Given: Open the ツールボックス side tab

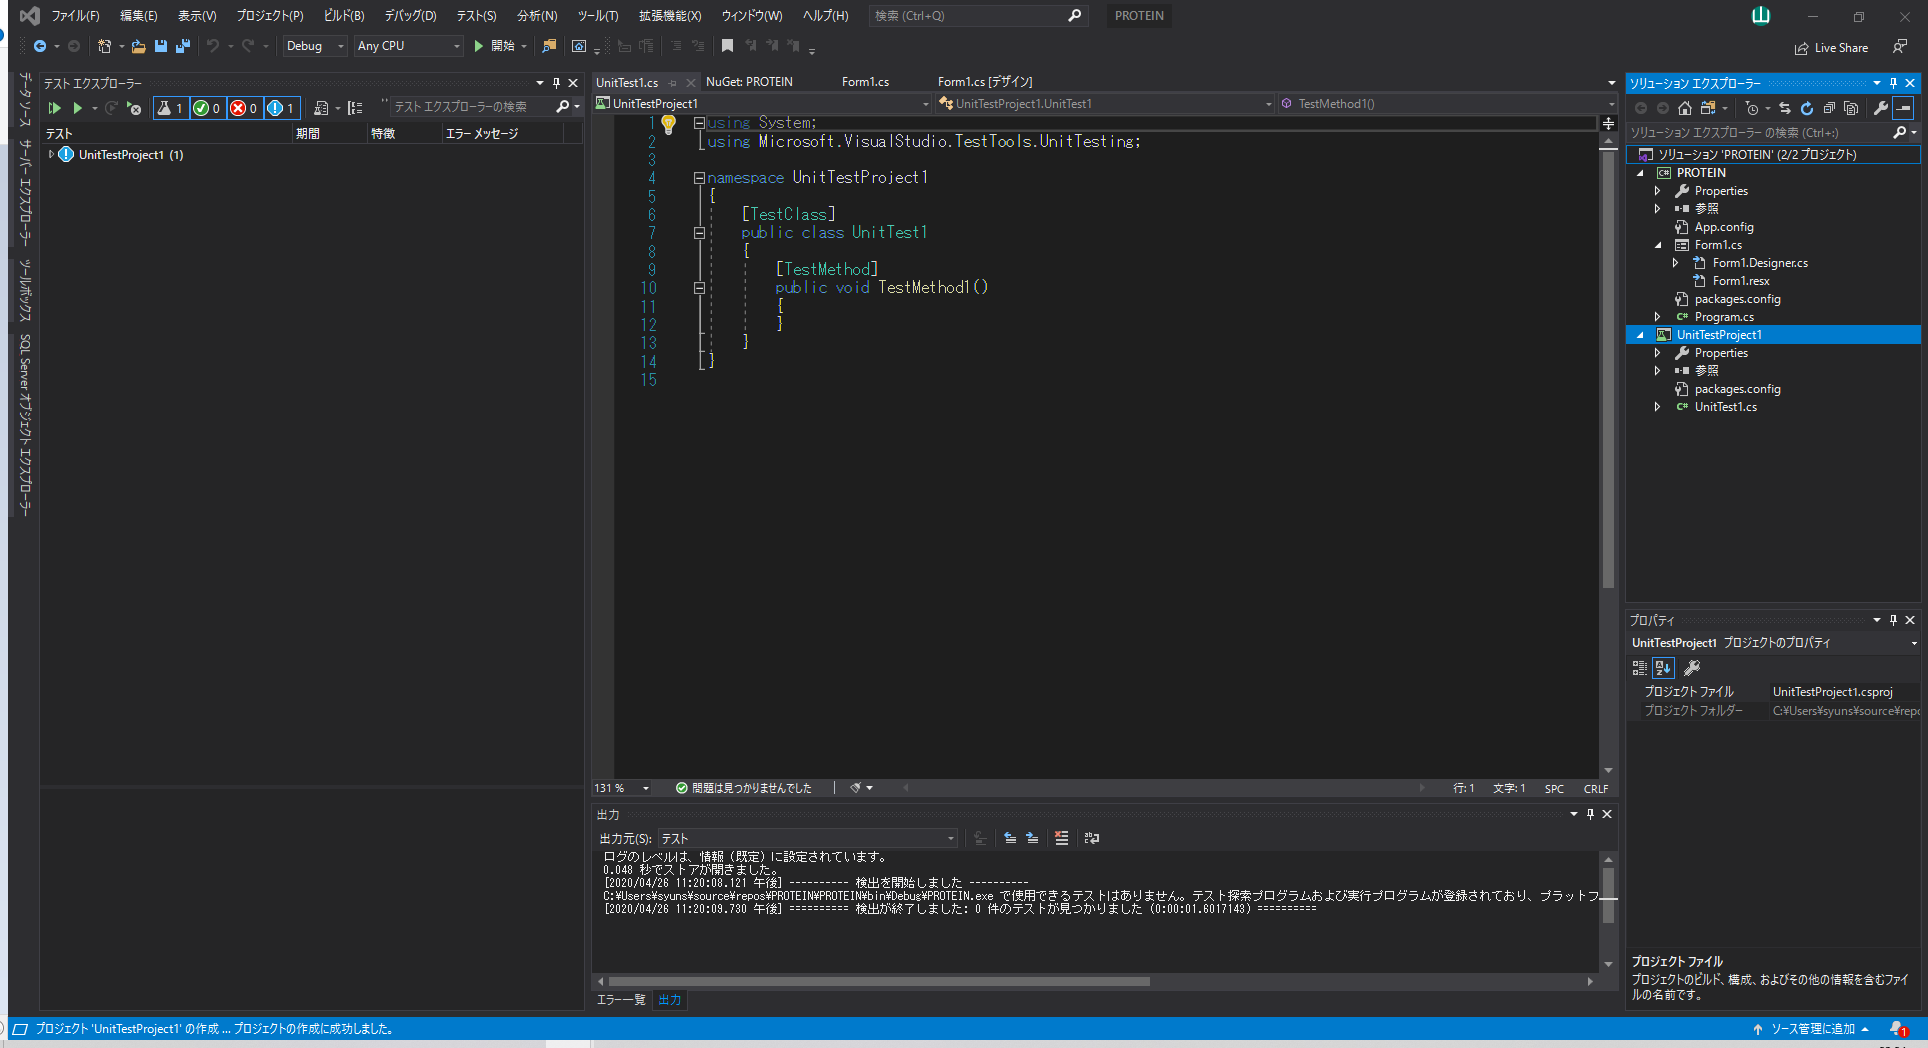Looking at the screenshot, I should [x=25, y=291].
